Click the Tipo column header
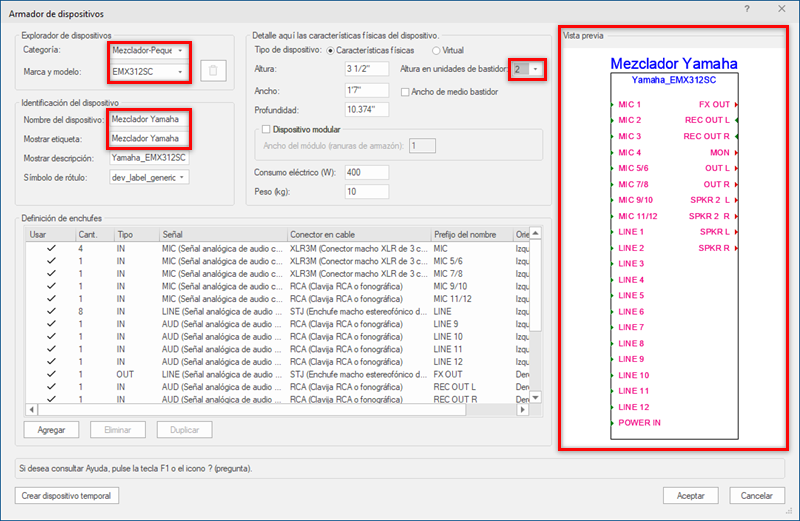This screenshot has height=521, width=800. click(x=136, y=235)
